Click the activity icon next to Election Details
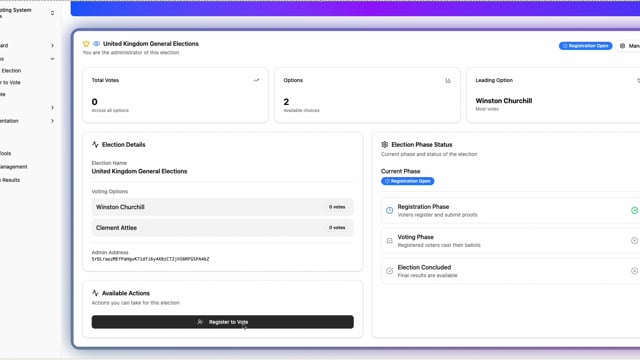 95,144
